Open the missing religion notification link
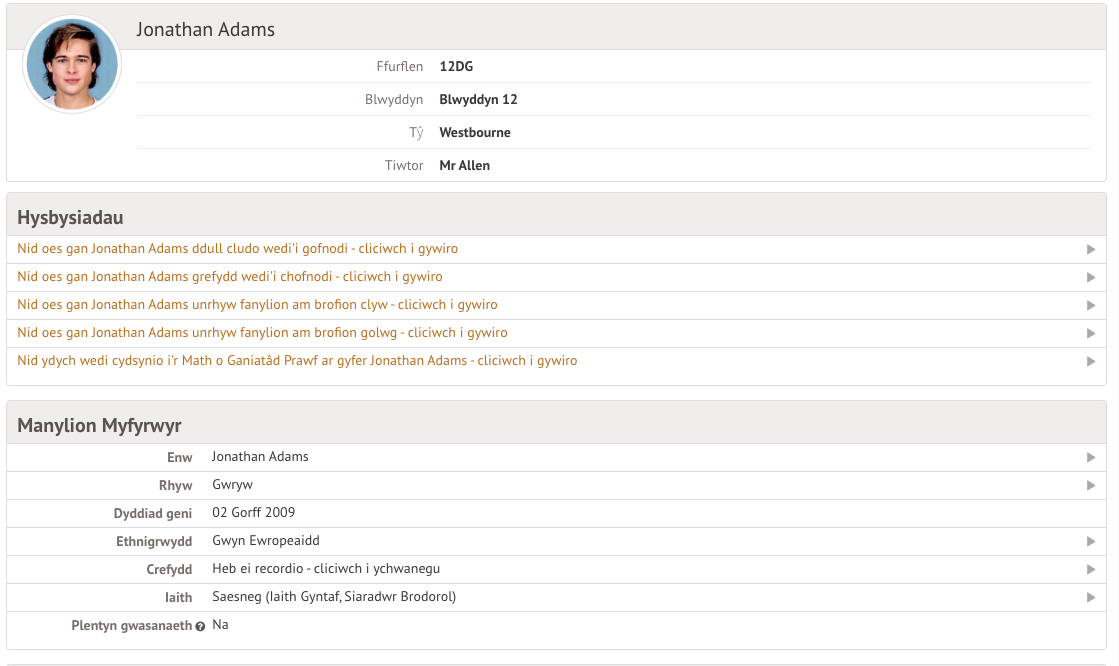1119x666 pixels. [x=230, y=277]
